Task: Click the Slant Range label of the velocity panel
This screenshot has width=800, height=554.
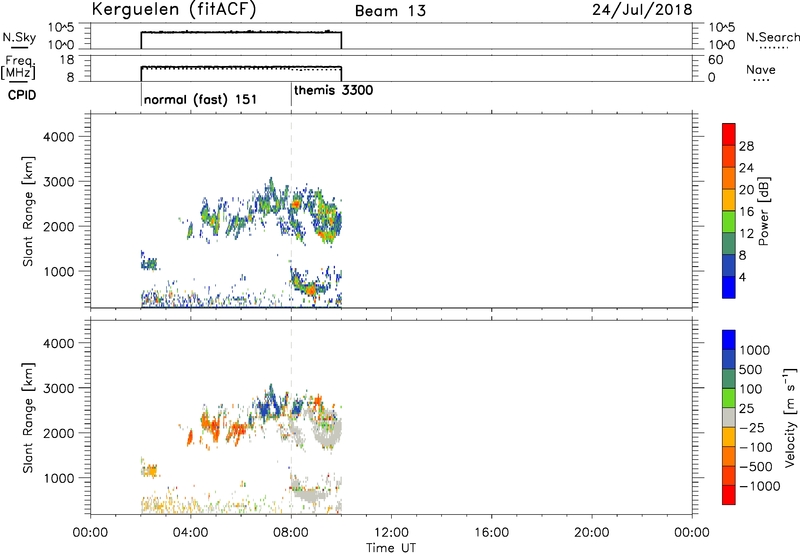Action: [x=28, y=418]
